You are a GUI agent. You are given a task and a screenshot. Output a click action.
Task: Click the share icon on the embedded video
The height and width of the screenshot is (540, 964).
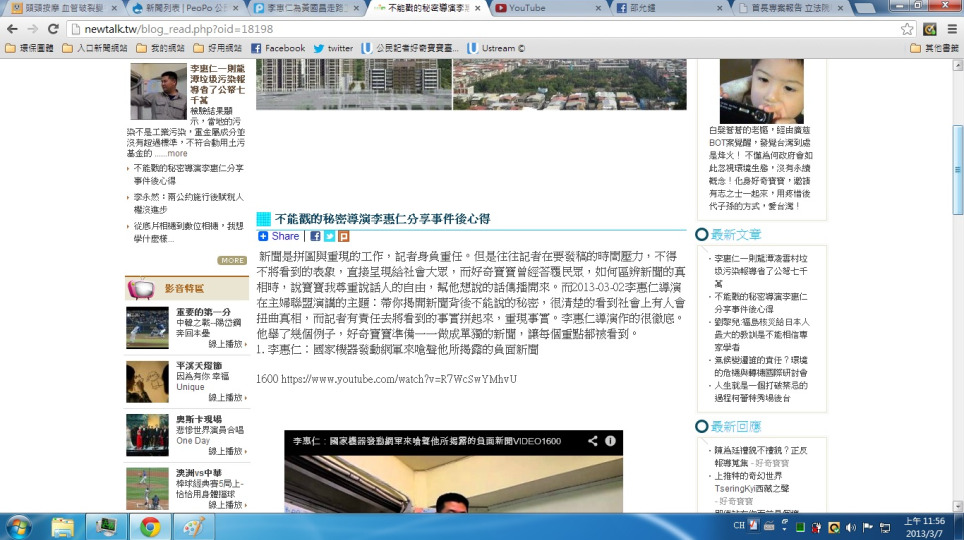click(x=592, y=441)
